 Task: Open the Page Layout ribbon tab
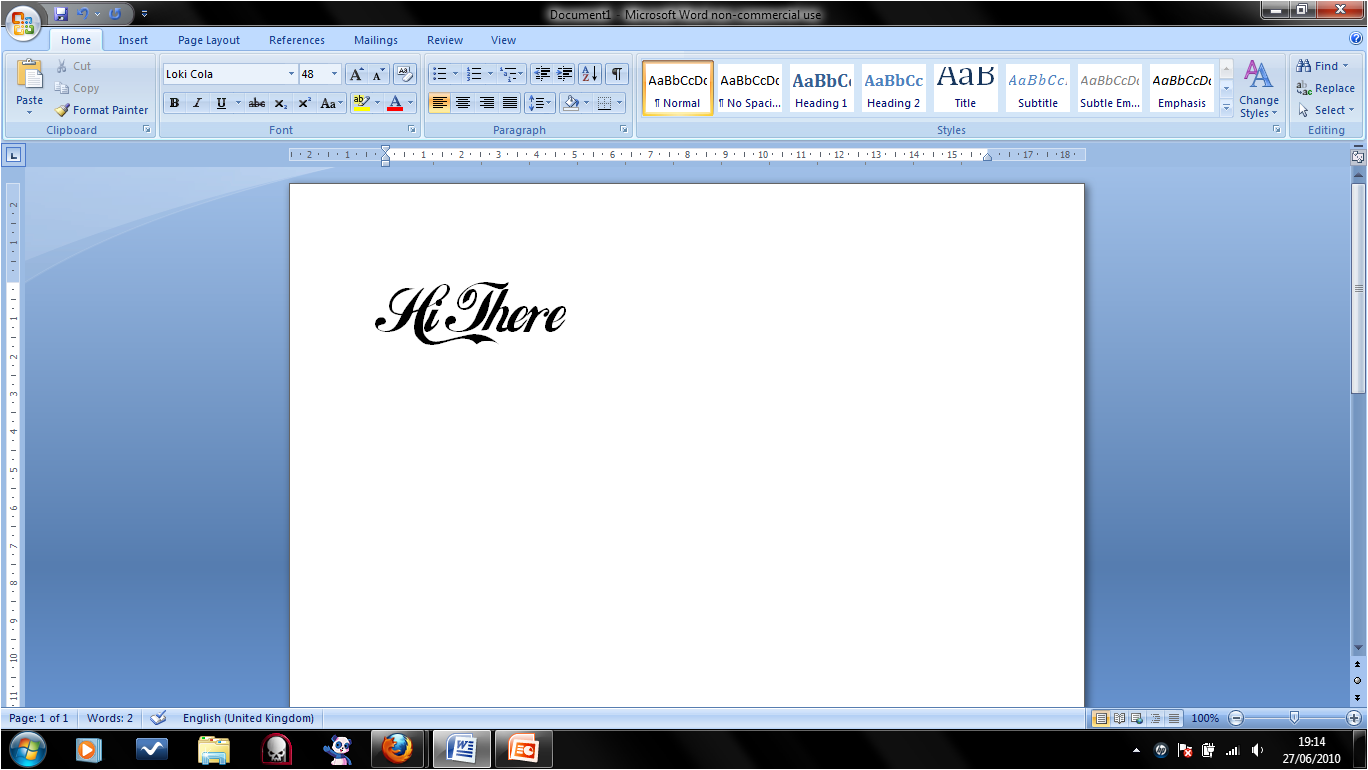(208, 40)
